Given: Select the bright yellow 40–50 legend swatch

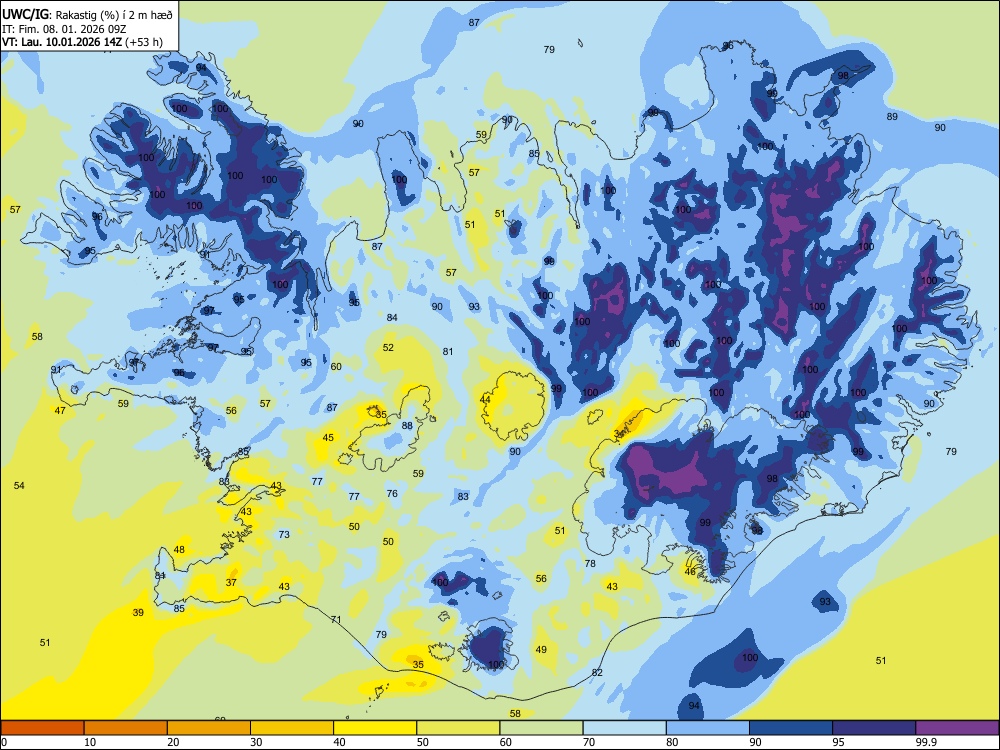Looking at the screenshot, I should coord(375,728).
